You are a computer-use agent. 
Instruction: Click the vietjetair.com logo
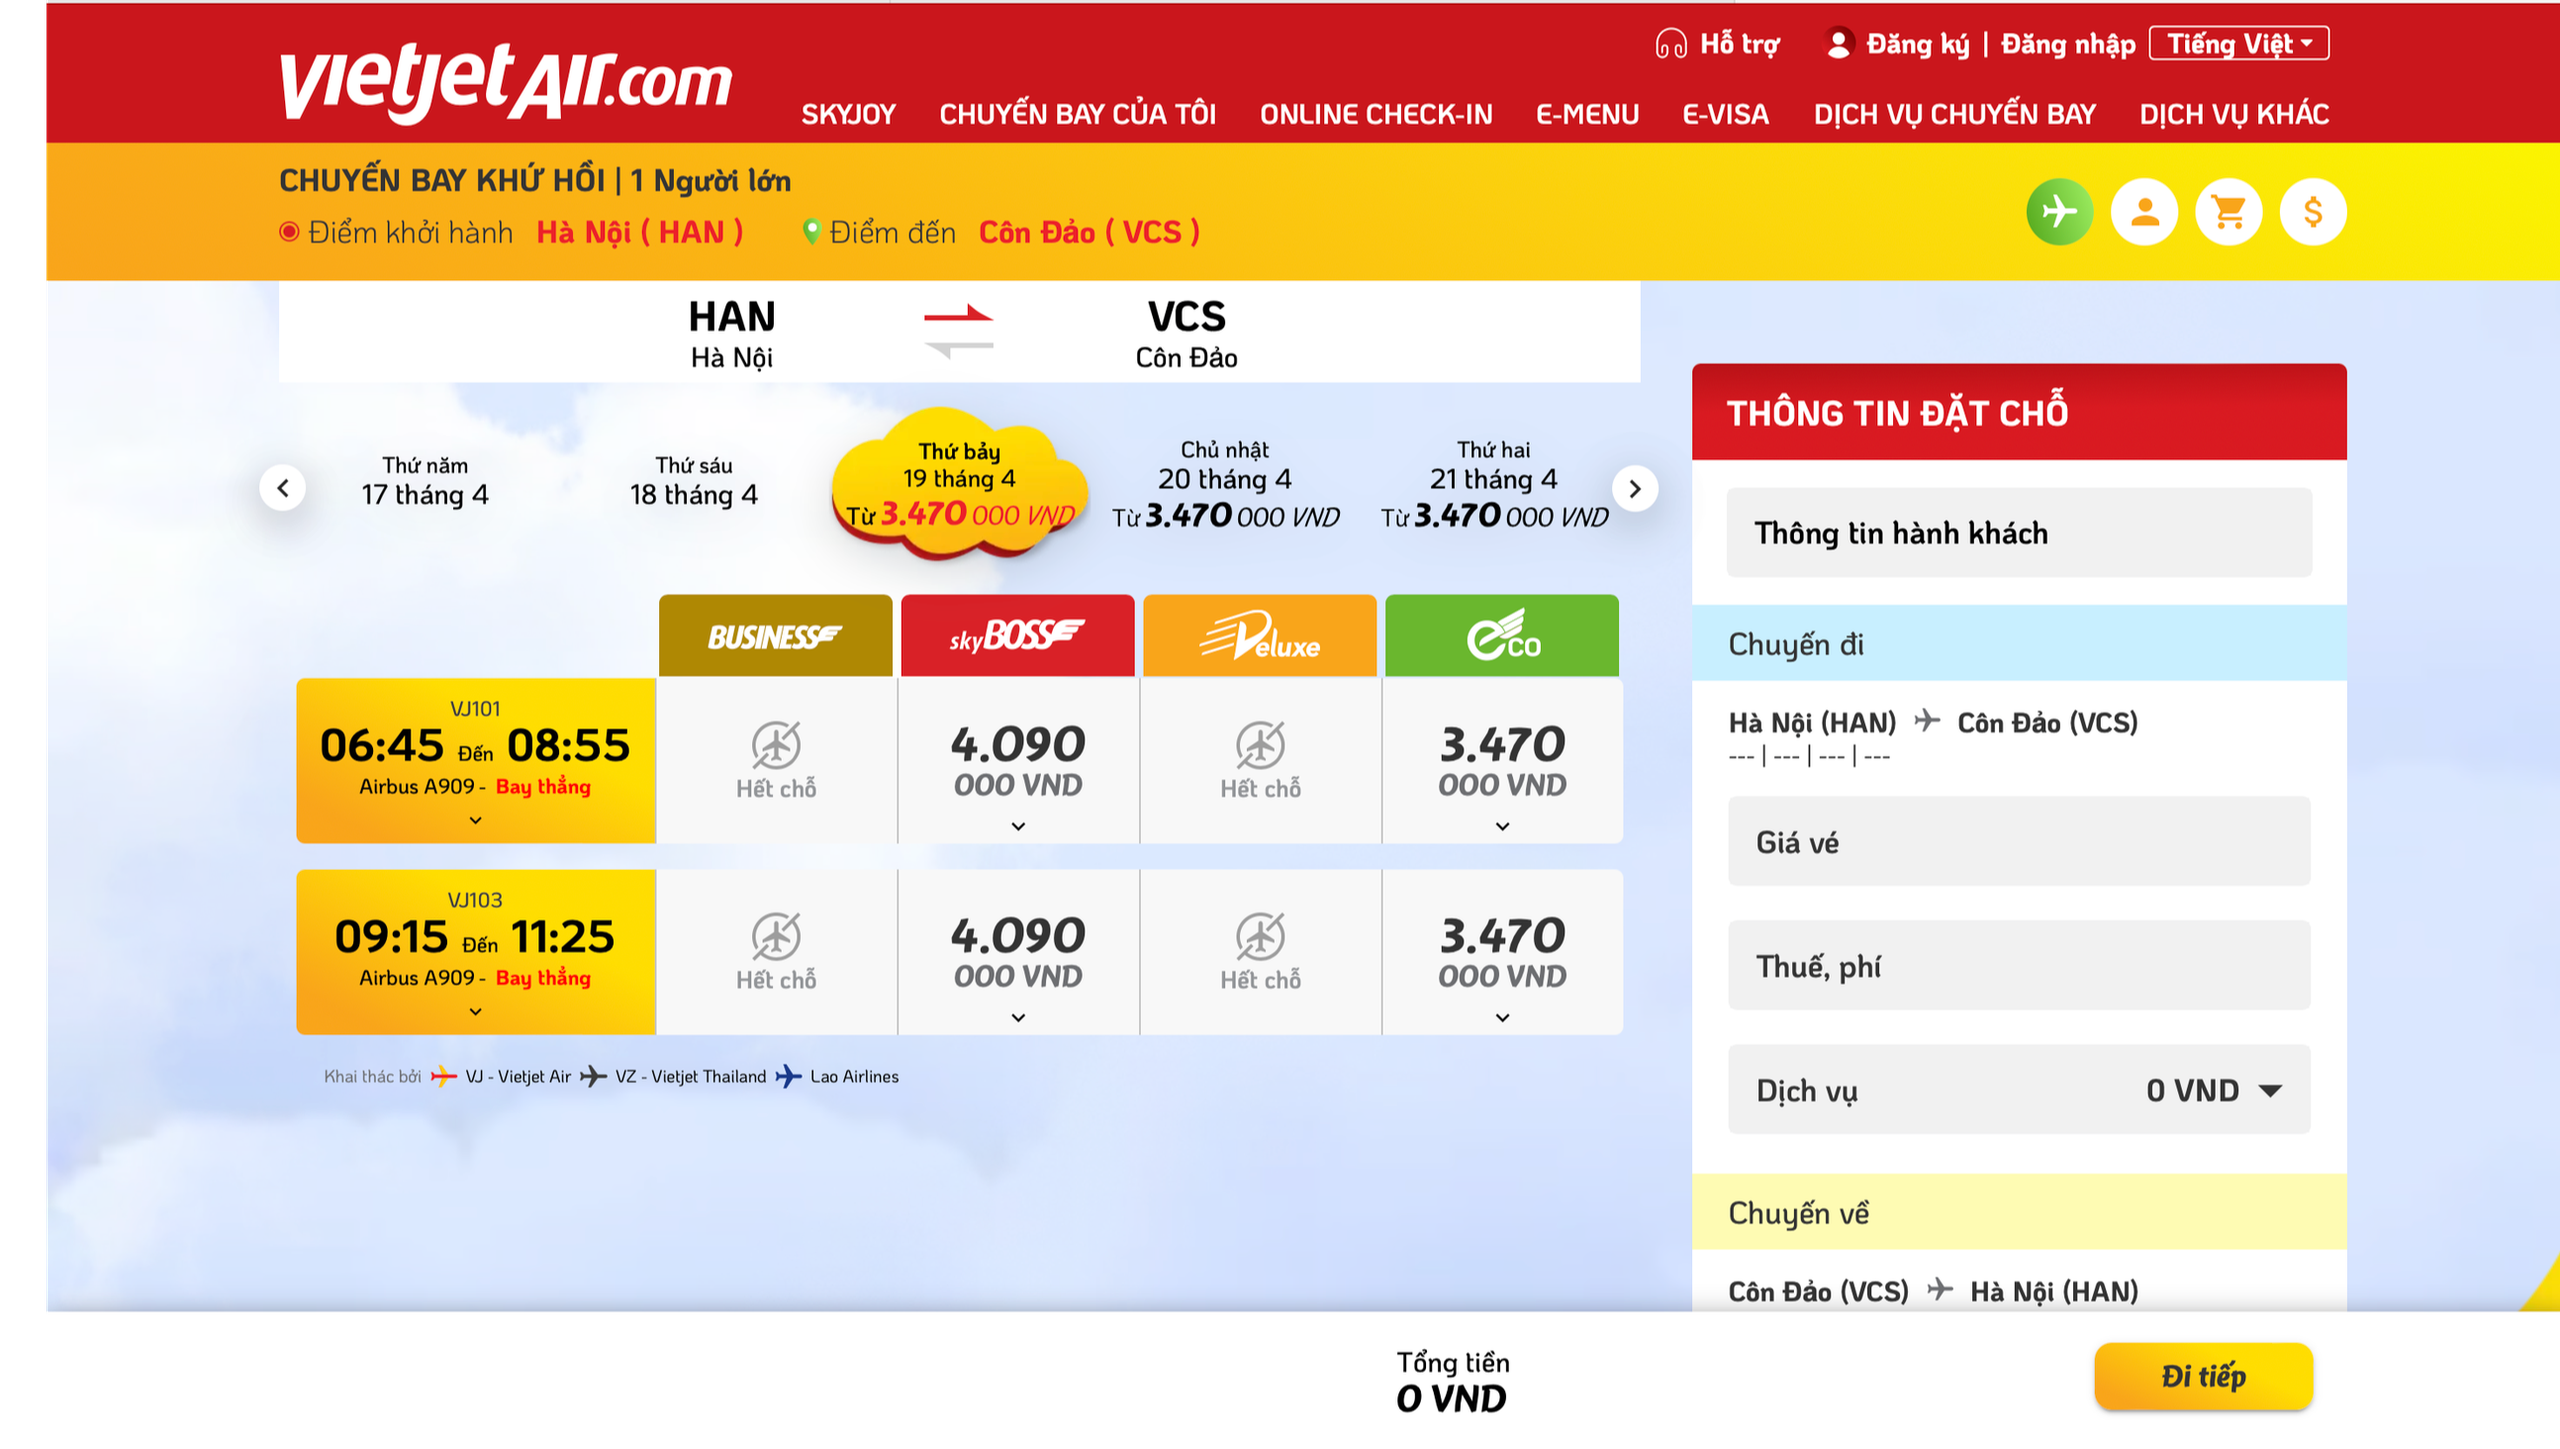coord(506,82)
